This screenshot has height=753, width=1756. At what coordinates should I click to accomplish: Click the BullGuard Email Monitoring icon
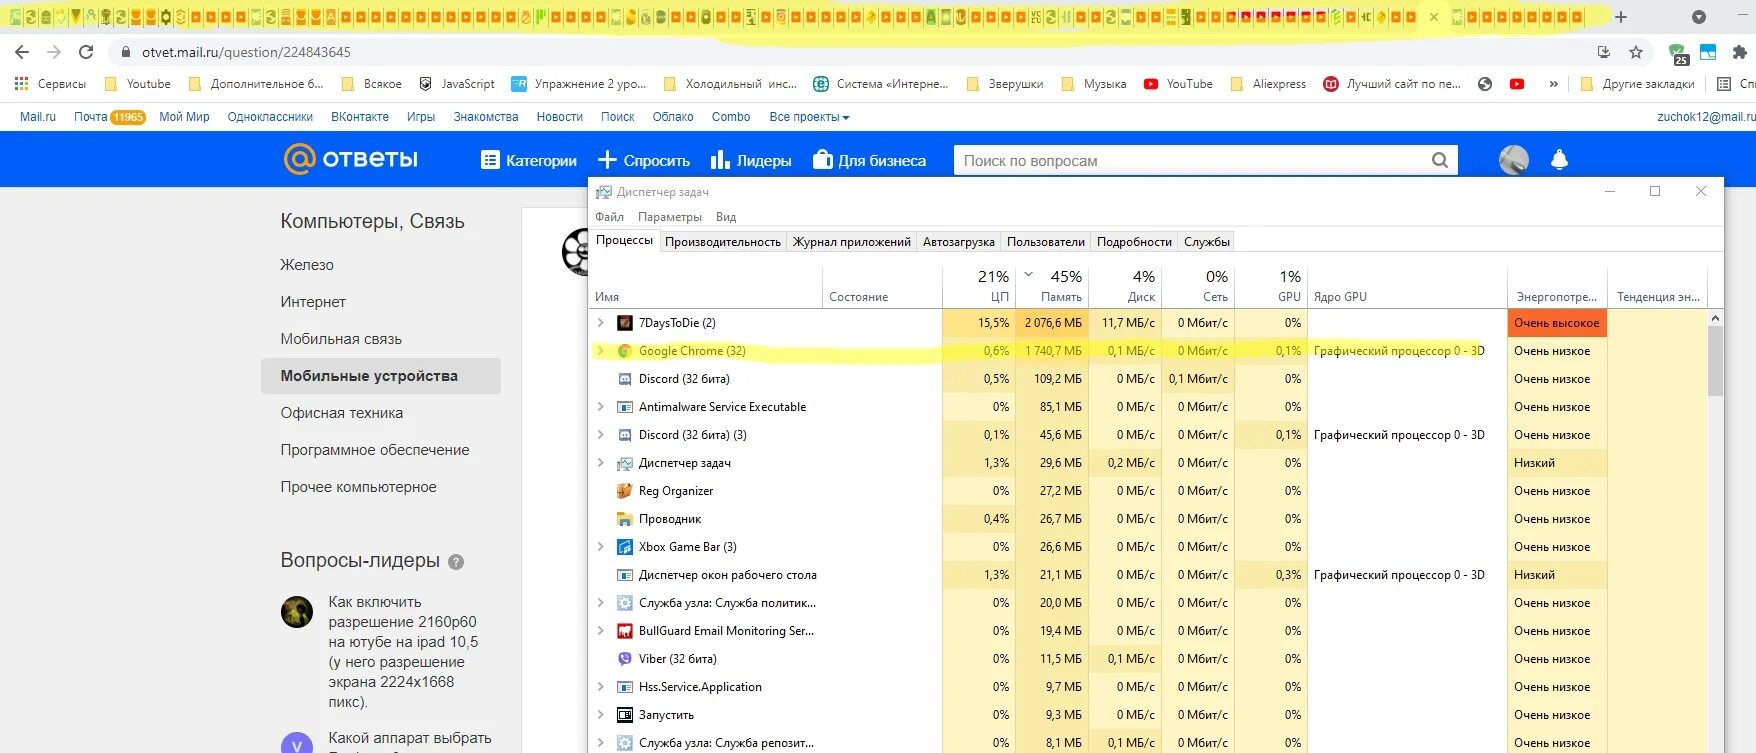625,631
